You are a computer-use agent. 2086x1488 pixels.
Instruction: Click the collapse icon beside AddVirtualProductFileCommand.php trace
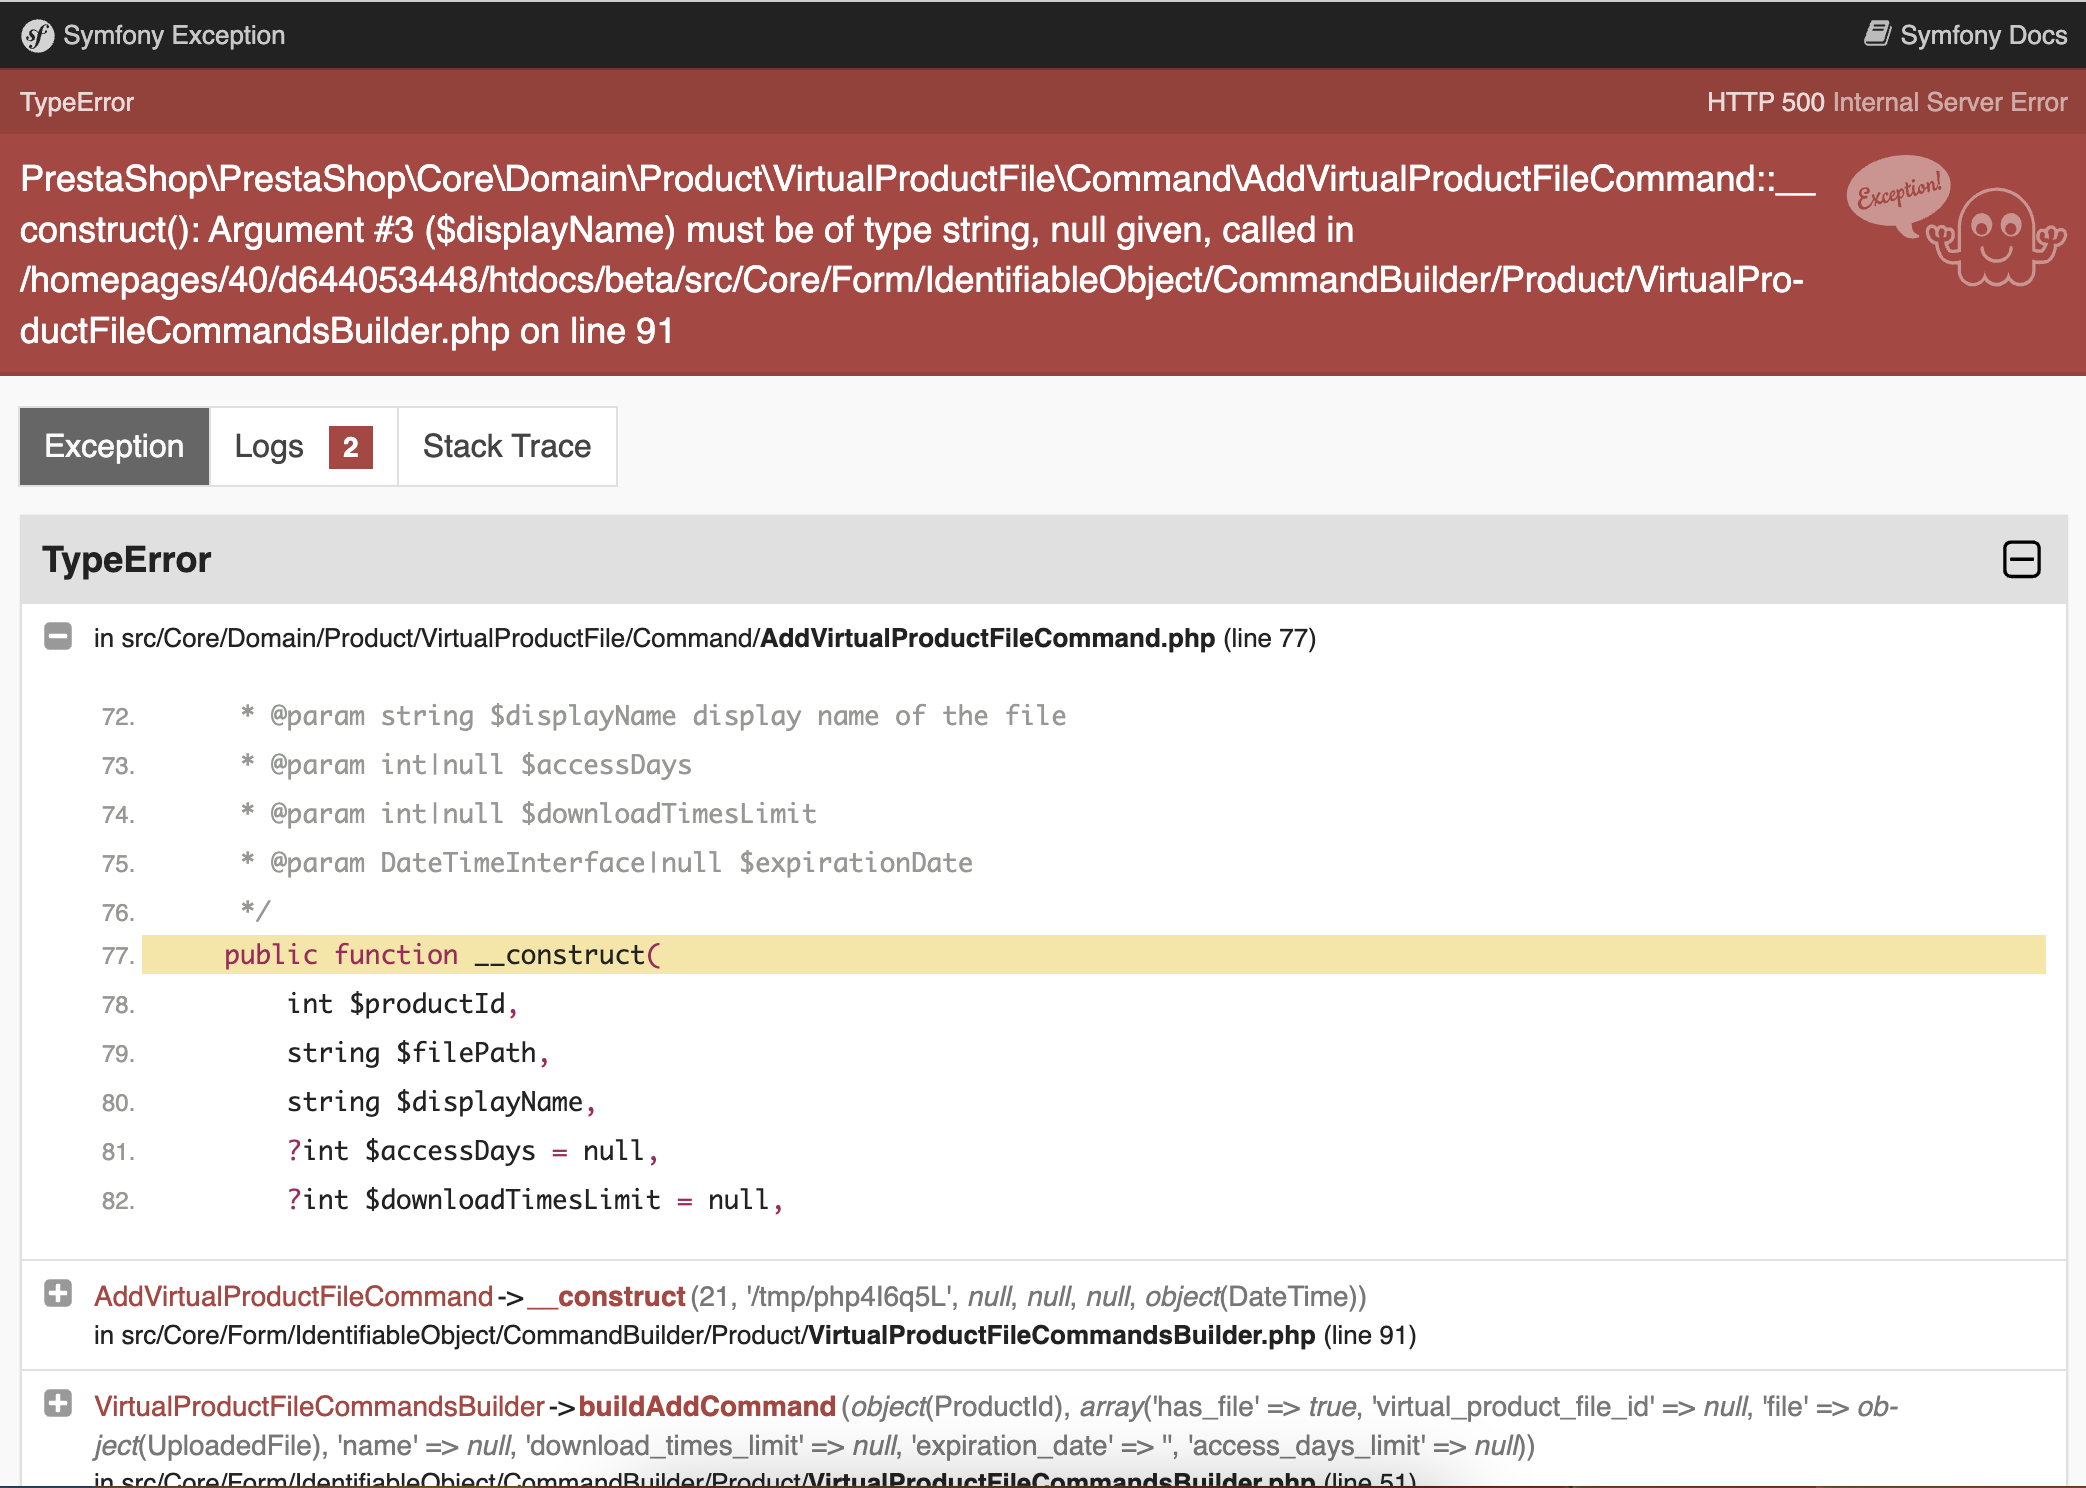[59, 636]
